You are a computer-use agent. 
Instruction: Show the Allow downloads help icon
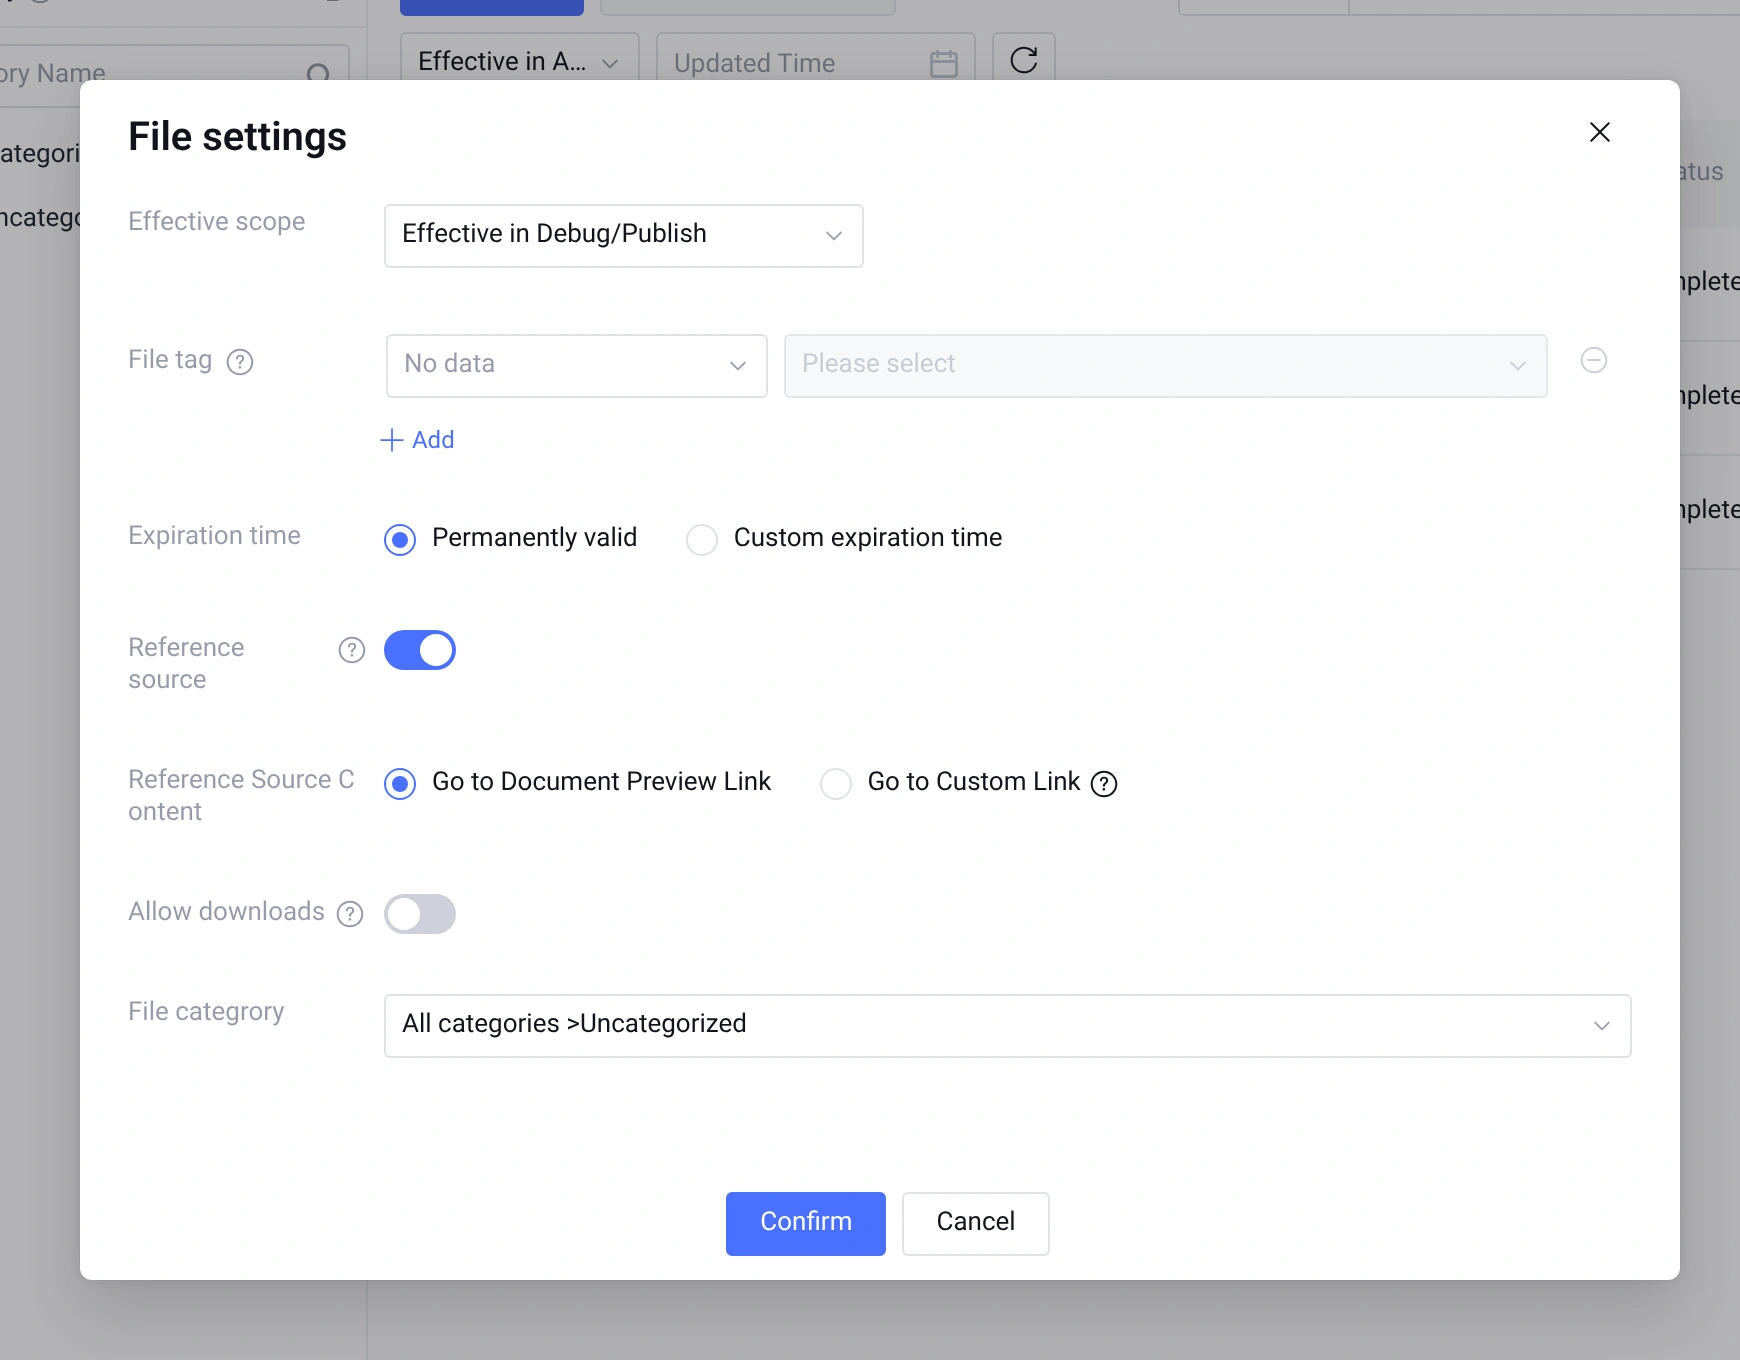[x=350, y=913]
